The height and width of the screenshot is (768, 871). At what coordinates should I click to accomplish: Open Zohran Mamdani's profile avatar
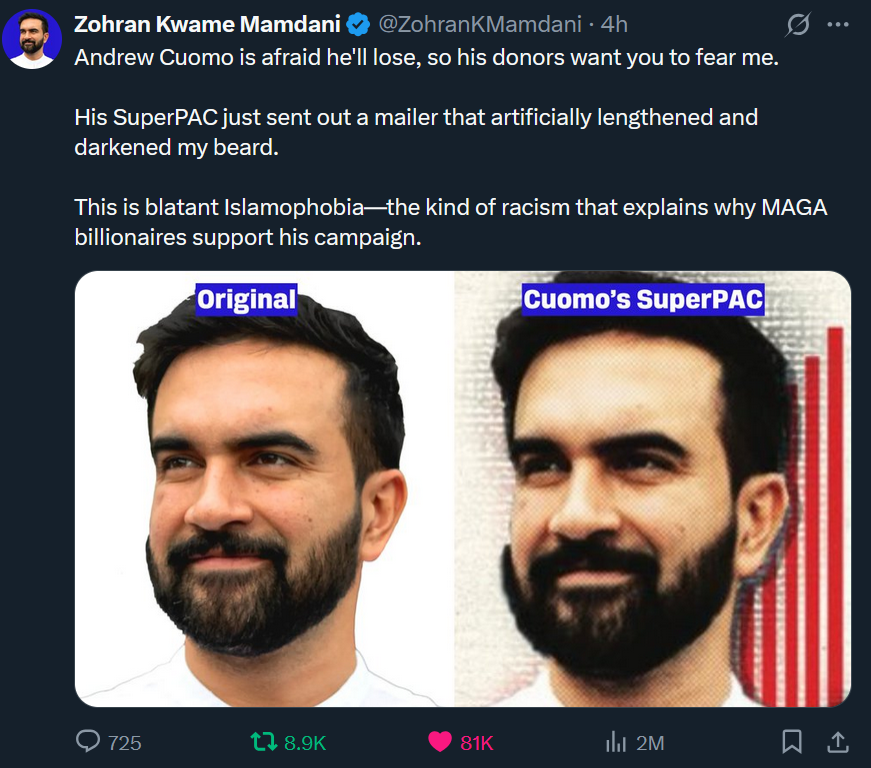(32, 38)
